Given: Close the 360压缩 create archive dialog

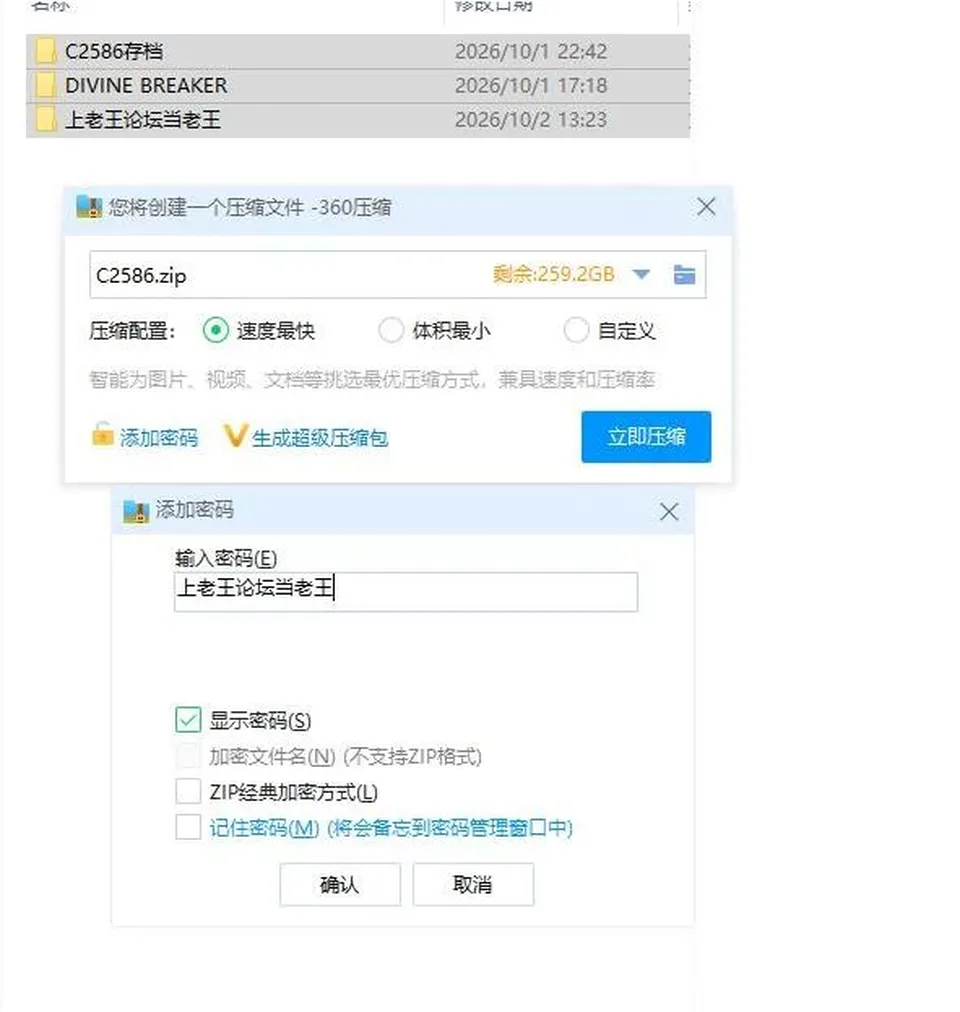Looking at the screenshot, I should point(706,207).
